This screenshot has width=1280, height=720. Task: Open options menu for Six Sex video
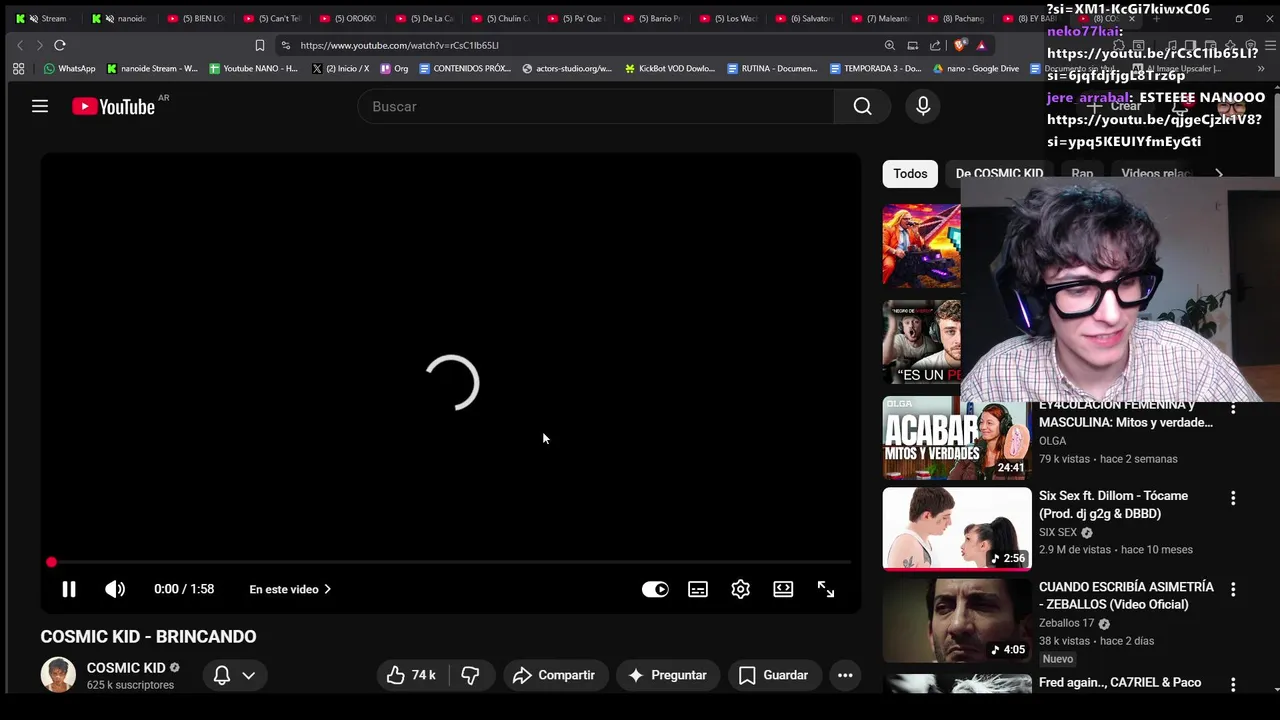[x=1233, y=498]
